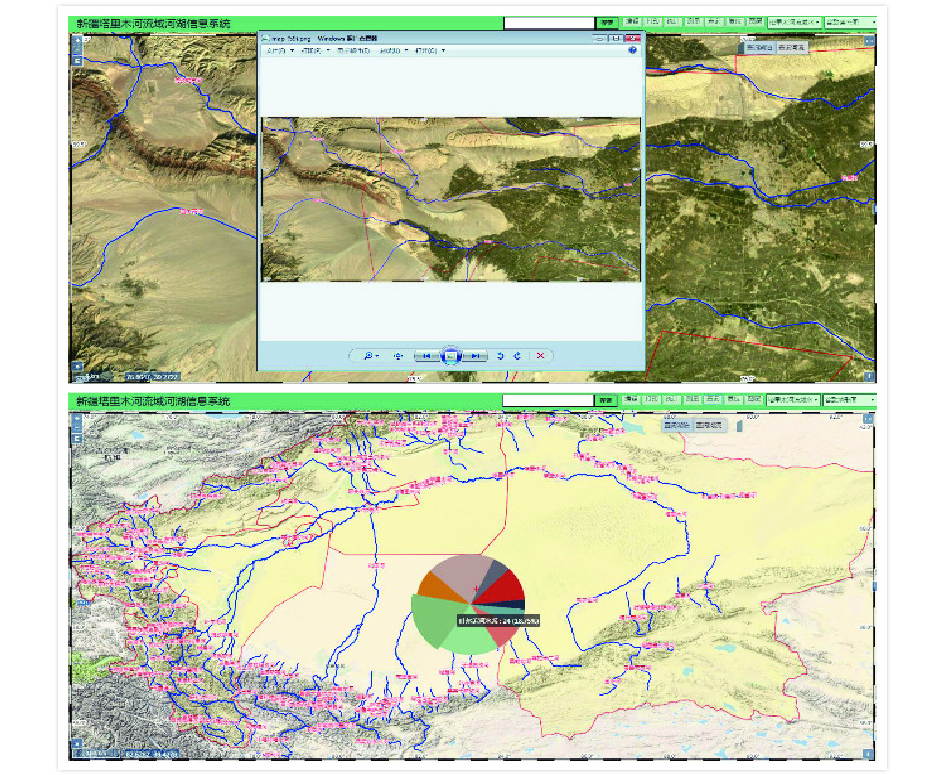Click seventh toolbar button after search, upper app
946x775 pixels.
(755, 22)
